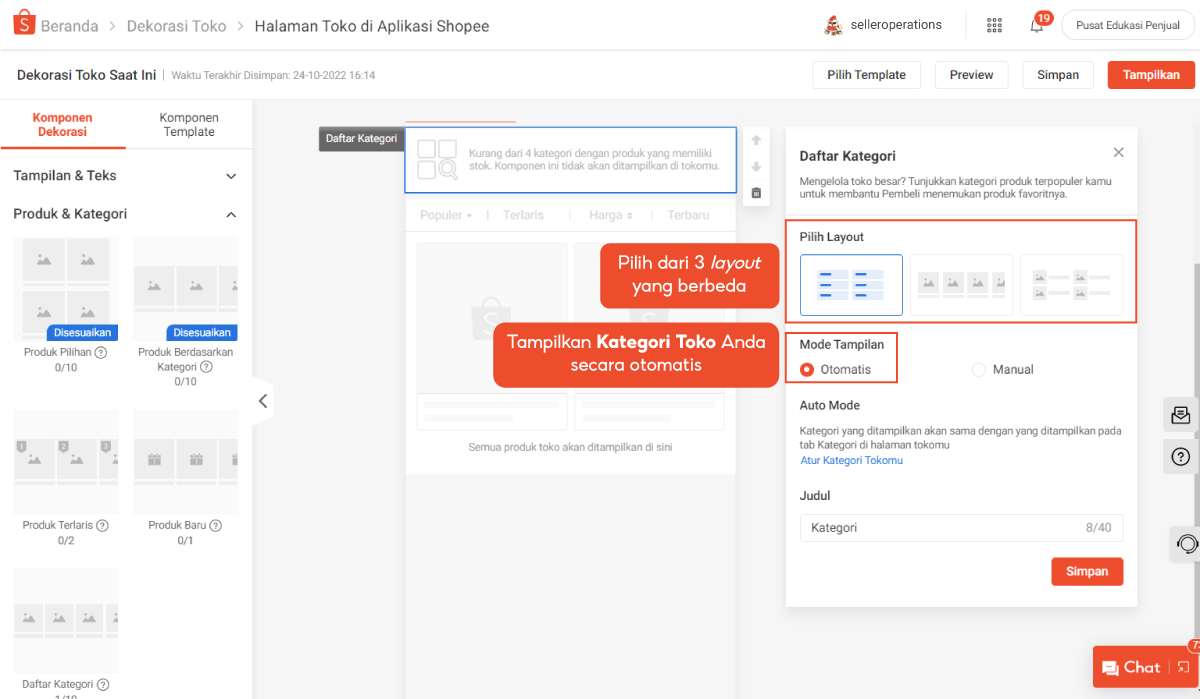Open the apps grid menu icon
The image size is (1200, 699).
pos(994,25)
